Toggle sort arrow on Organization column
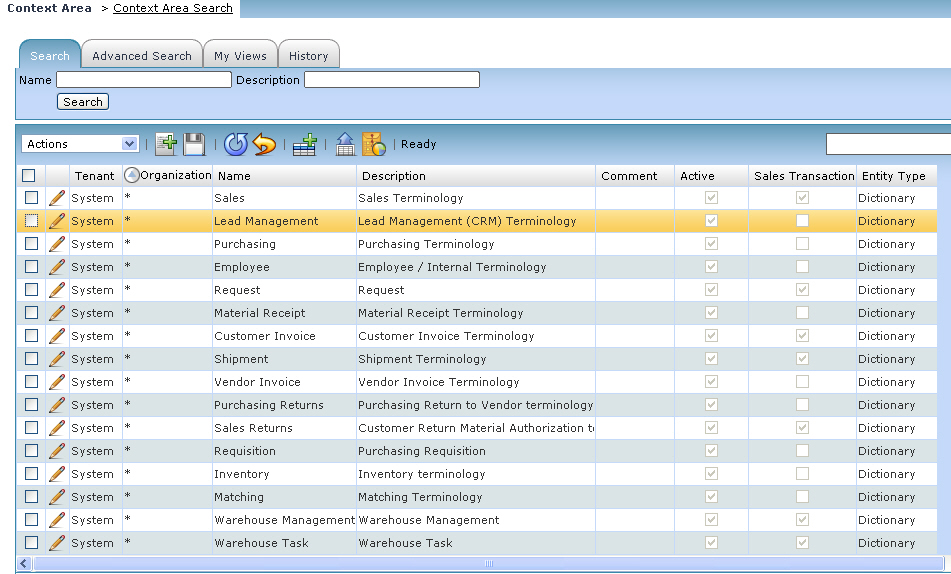Viewport: 951px width, 574px height. coord(131,175)
